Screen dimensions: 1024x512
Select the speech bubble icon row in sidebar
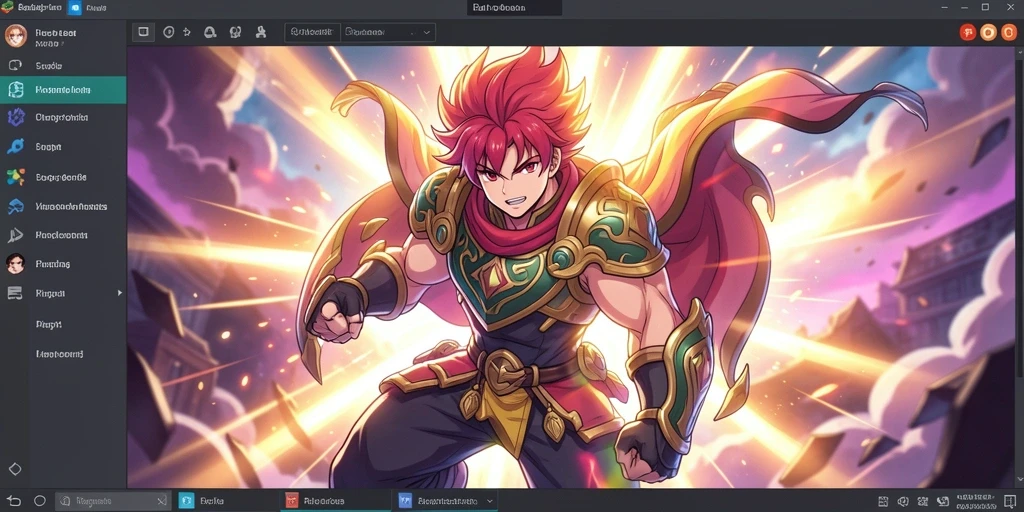point(63,65)
